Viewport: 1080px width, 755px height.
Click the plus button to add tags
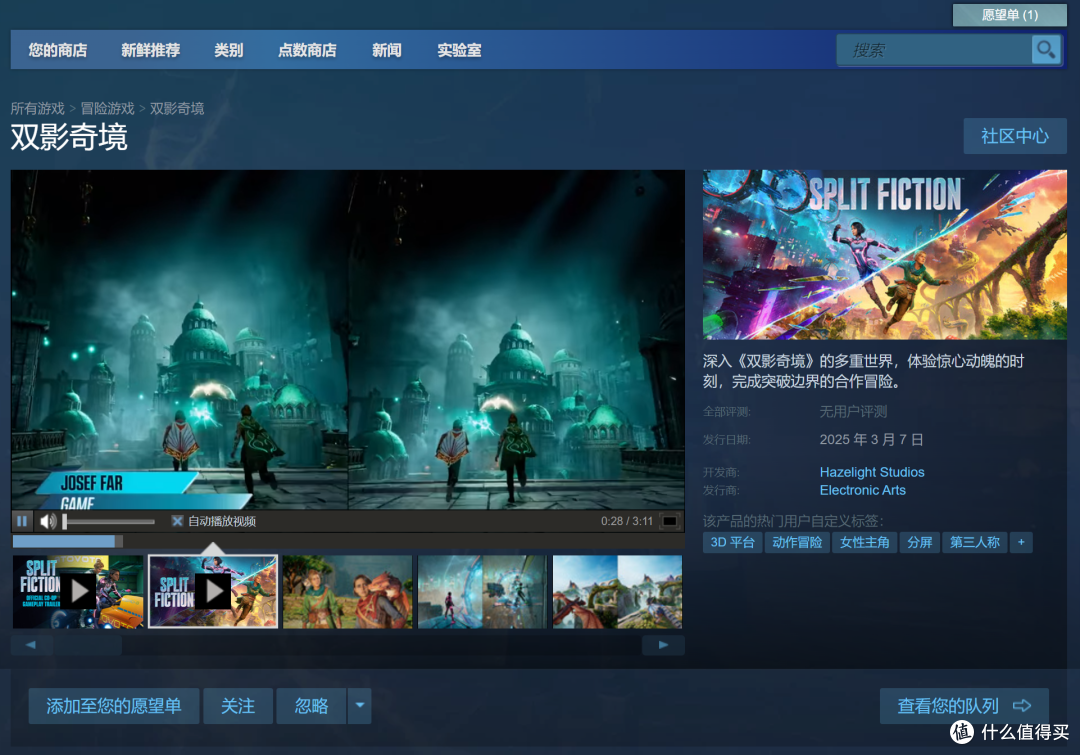tap(1021, 542)
